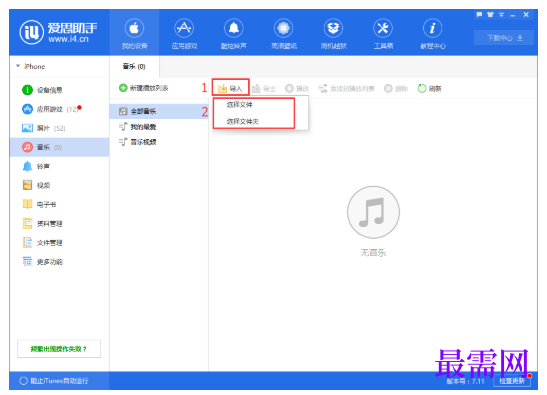This screenshot has width=547, height=395.
Task: Click the 频繁出现操作失败？ help link
Action: pos(59,349)
